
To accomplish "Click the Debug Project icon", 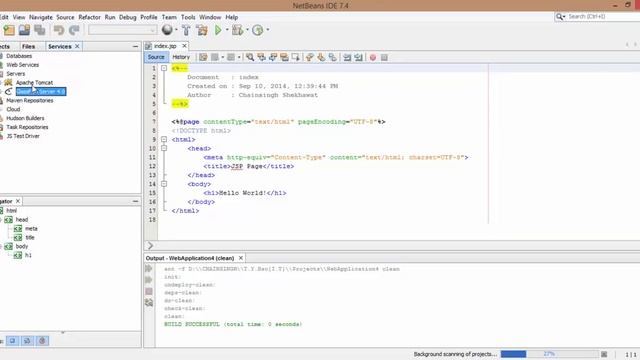I will tap(237, 30).
